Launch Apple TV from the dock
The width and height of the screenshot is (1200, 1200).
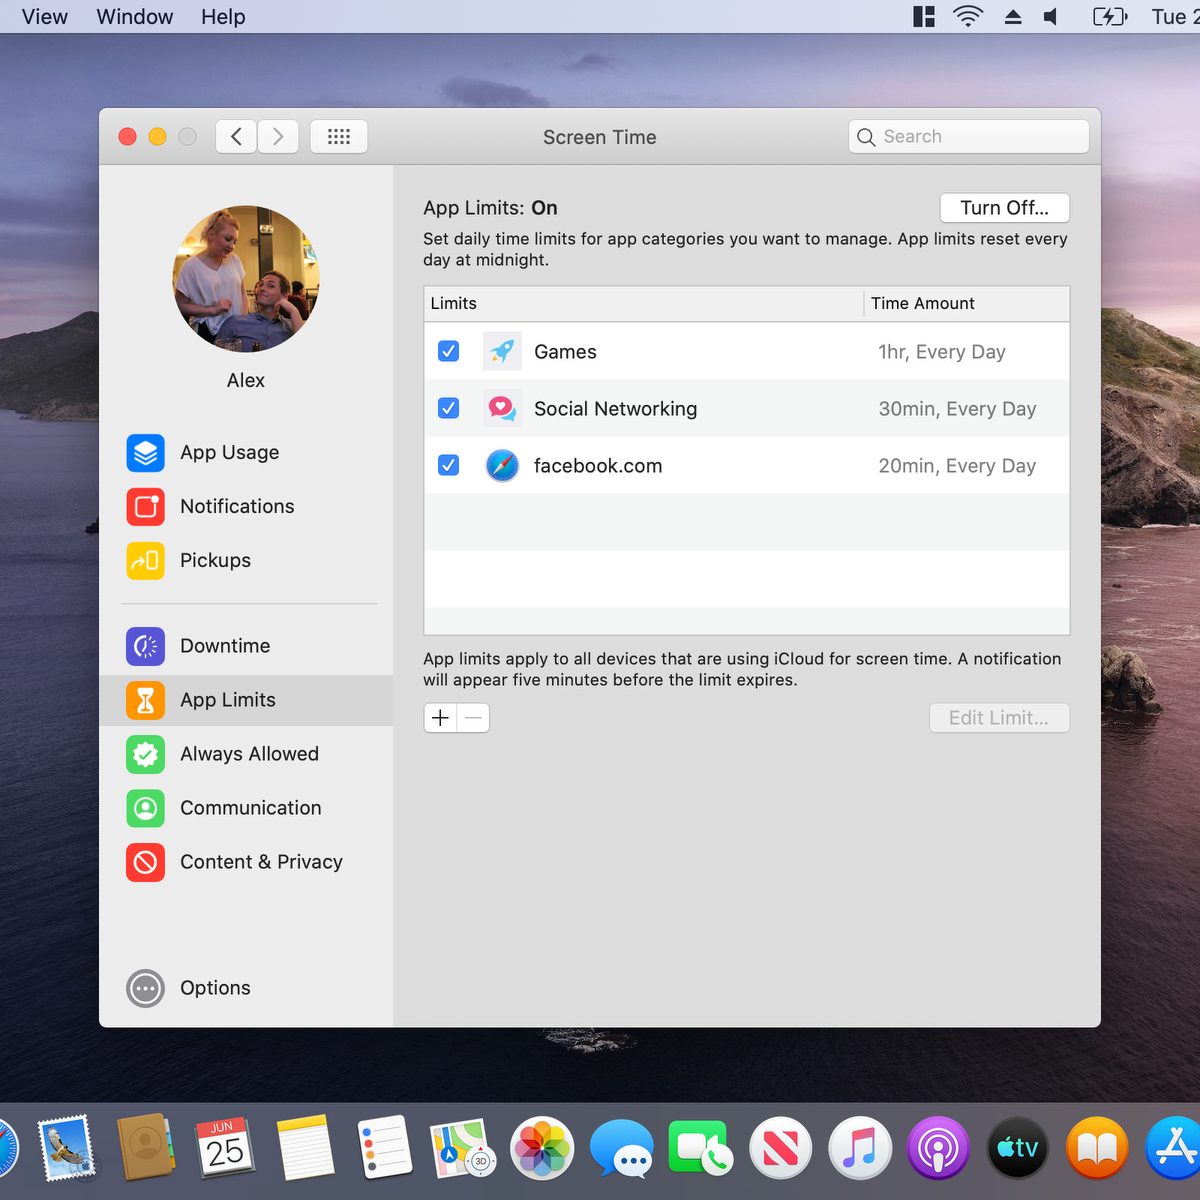(x=1018, y=1148)
